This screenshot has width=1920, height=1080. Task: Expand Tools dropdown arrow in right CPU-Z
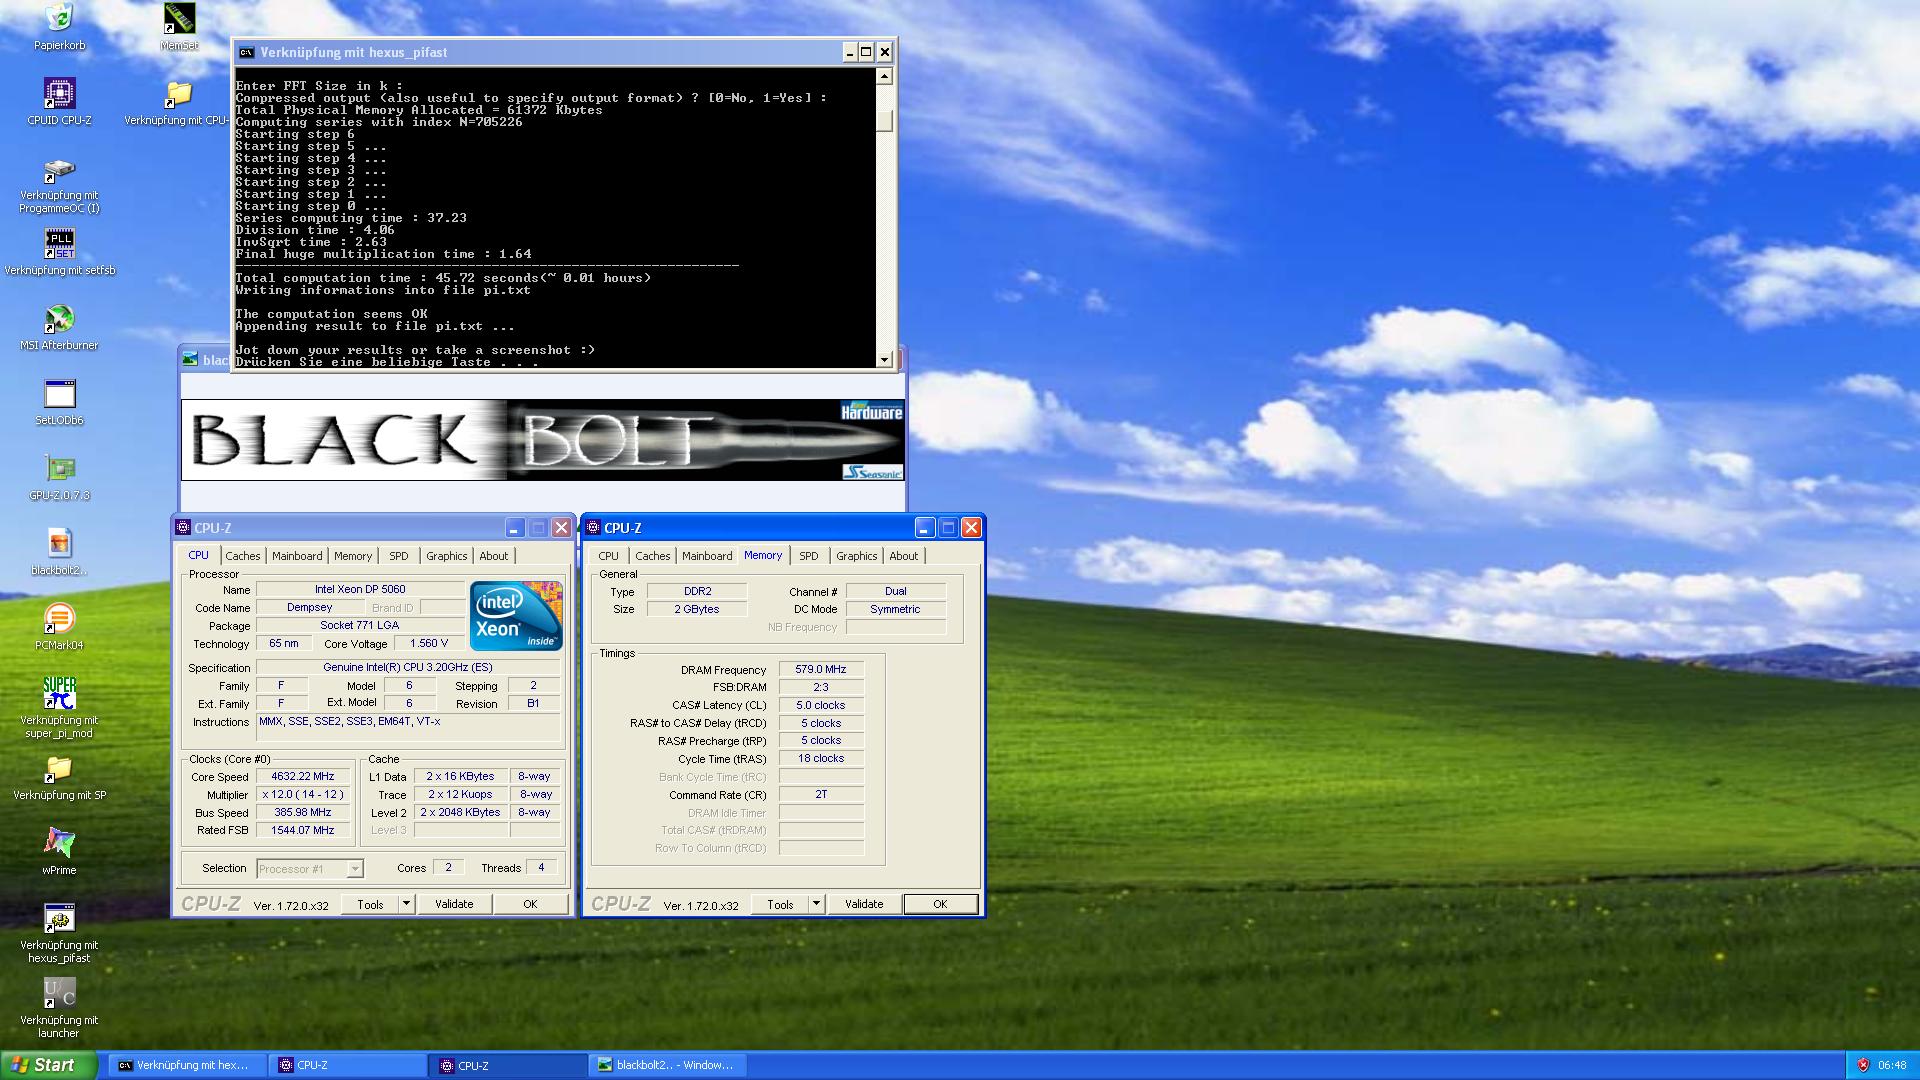click(x=816, y=904)
